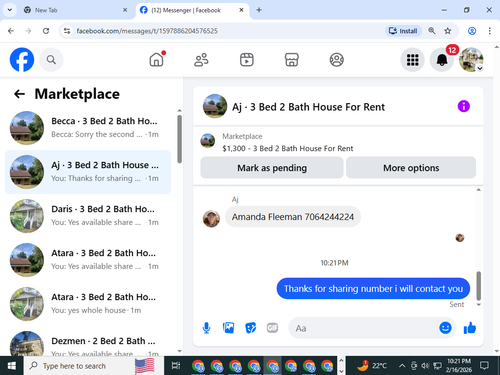500x375 pixels.
Task: Open the Marketplace storefront icon
Action: click(x=292, y=60)
